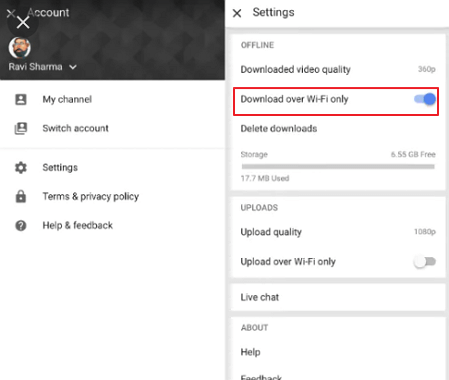This screenshot has height=380, width=449.
Task: Select the 6.55 GB Free text
Action: [x=413, y=154]
